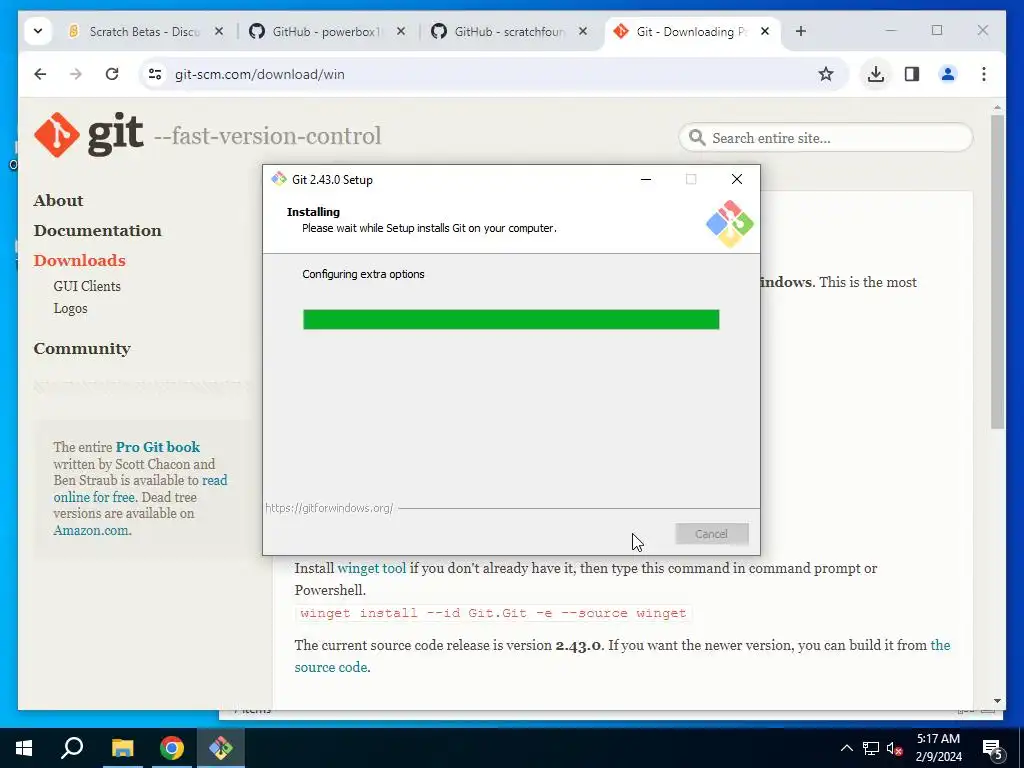The width and height of the screenshot is (1024, 768).
Task: Close the Git Downloading tab
Action: [765, 31]
